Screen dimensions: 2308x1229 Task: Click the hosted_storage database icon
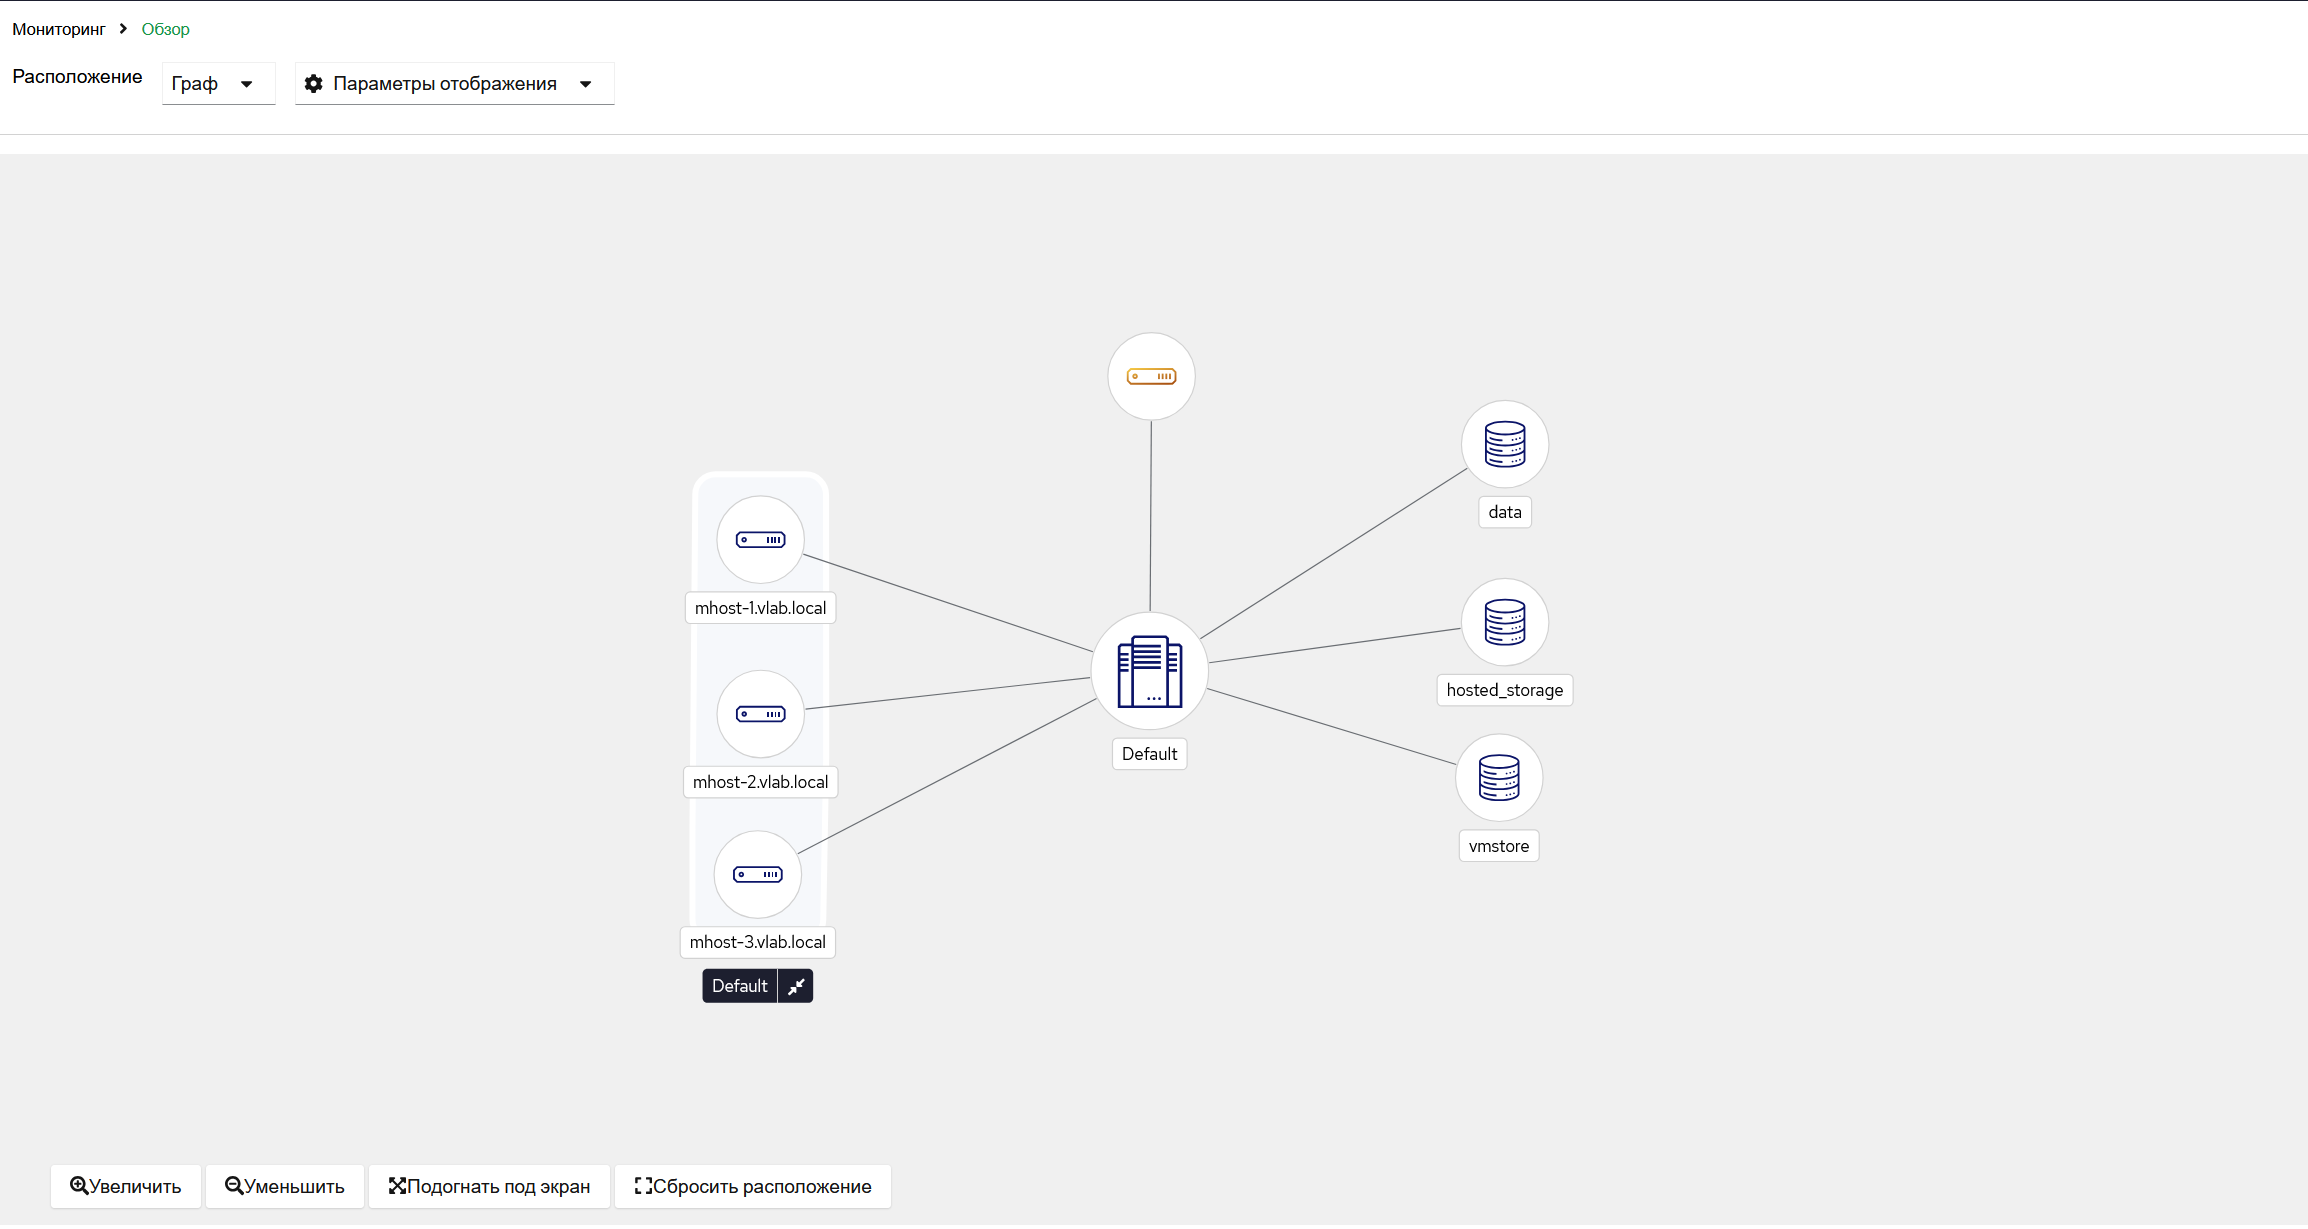click(1505, 622)
